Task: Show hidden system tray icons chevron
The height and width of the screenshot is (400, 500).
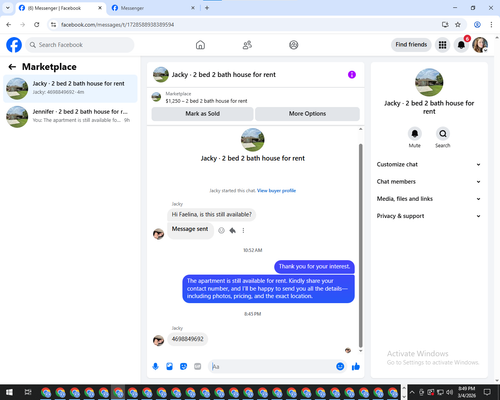Action: [x=412, y=392]
